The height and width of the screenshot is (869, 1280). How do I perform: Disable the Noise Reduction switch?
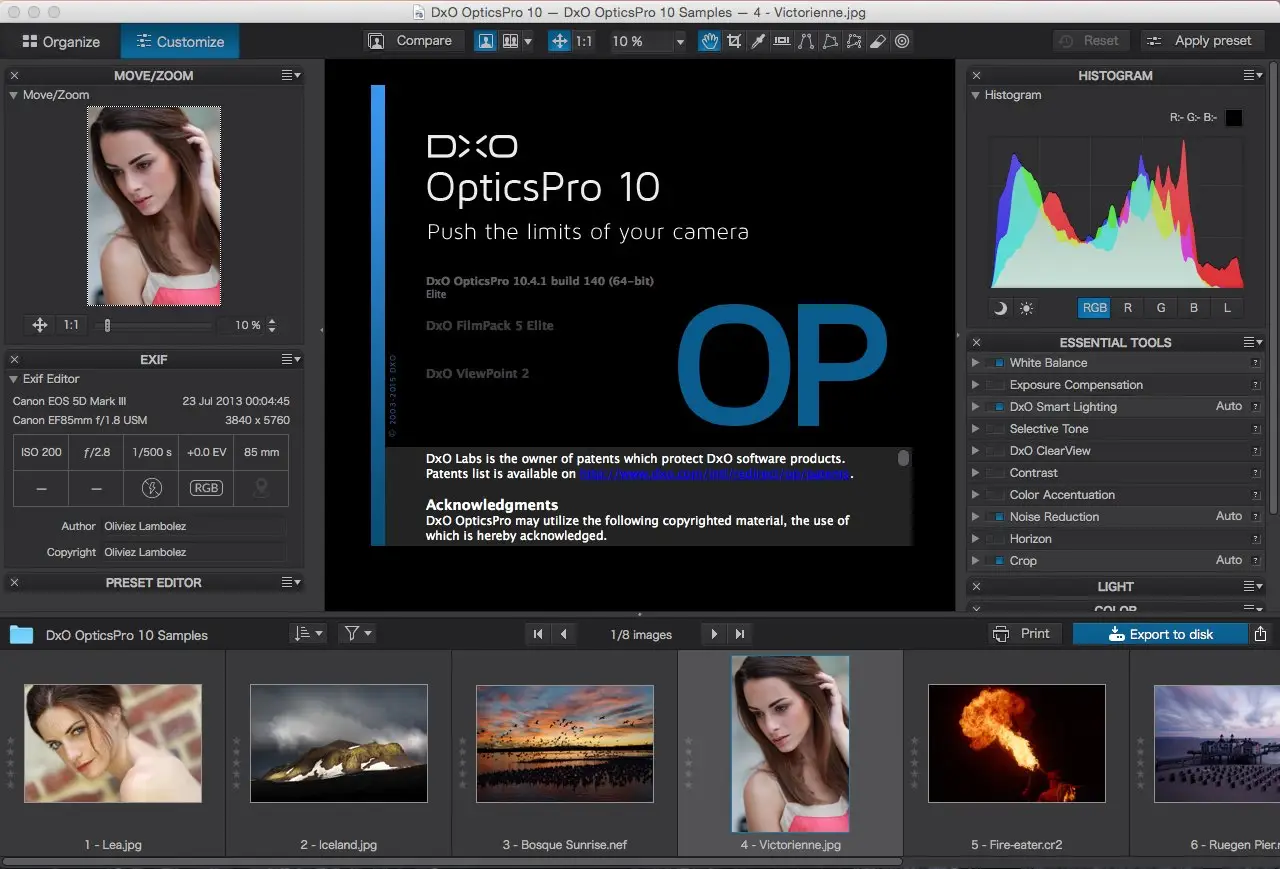[996, 517]
